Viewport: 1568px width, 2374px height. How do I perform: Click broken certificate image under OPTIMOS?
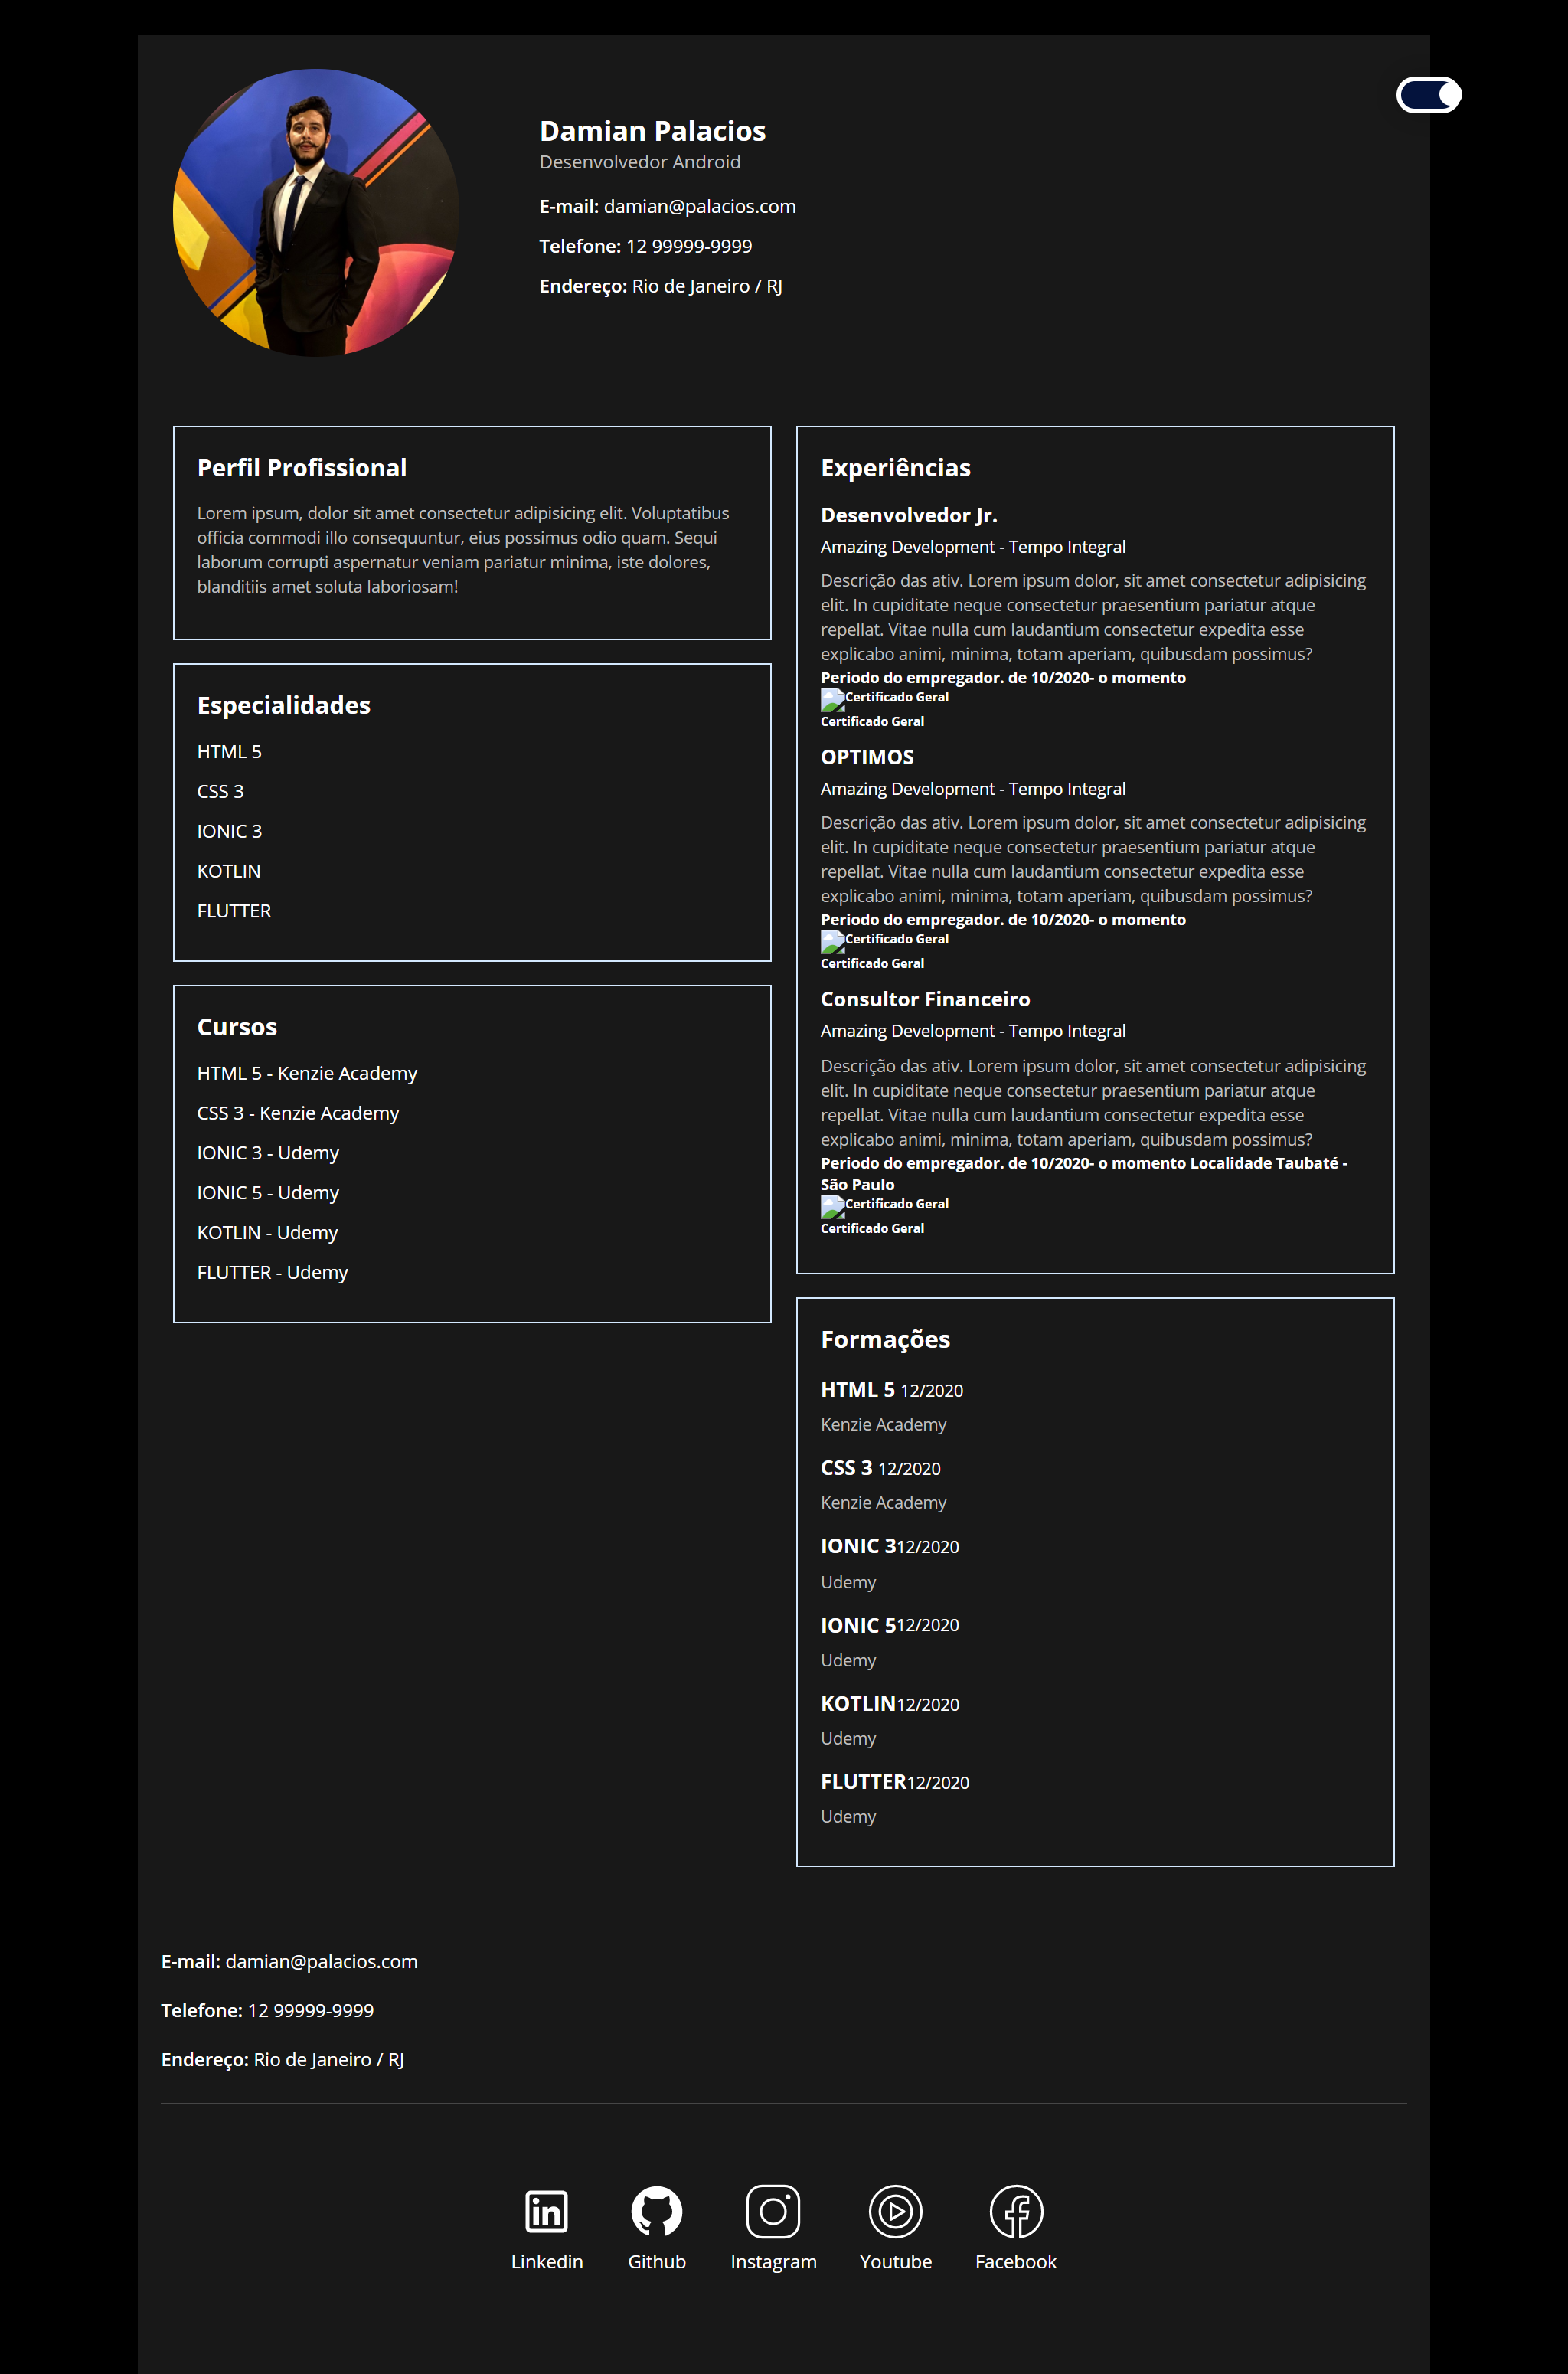(832, 941)
